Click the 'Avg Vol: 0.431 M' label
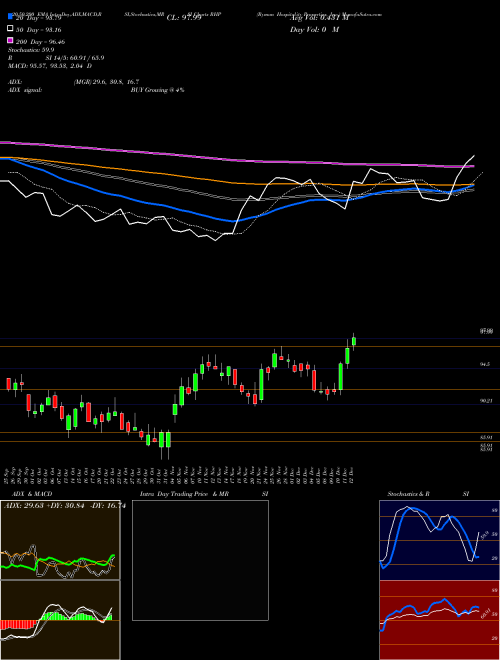The image size is (500, 660). pyautogui.click(x=319, y=18)
